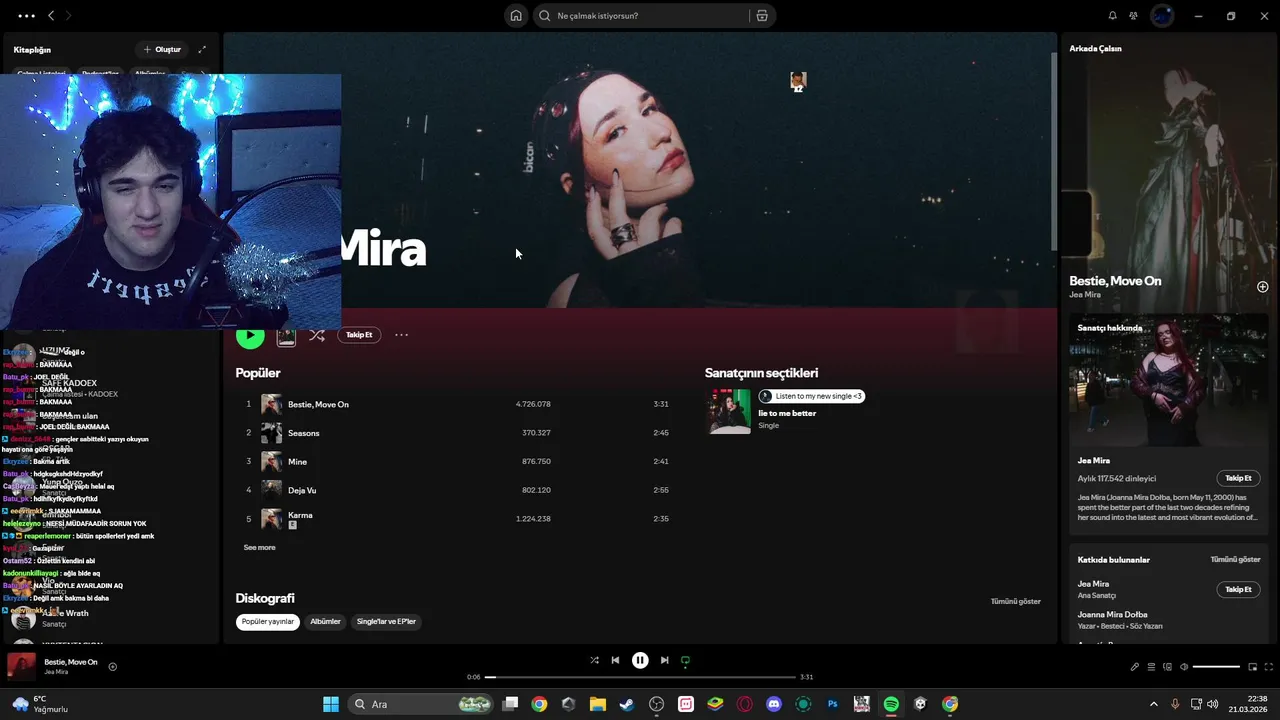Open Discord from the taskbar
This screenshot has height=720, width=1280.
pyautogui.click(x=773, y=704)
